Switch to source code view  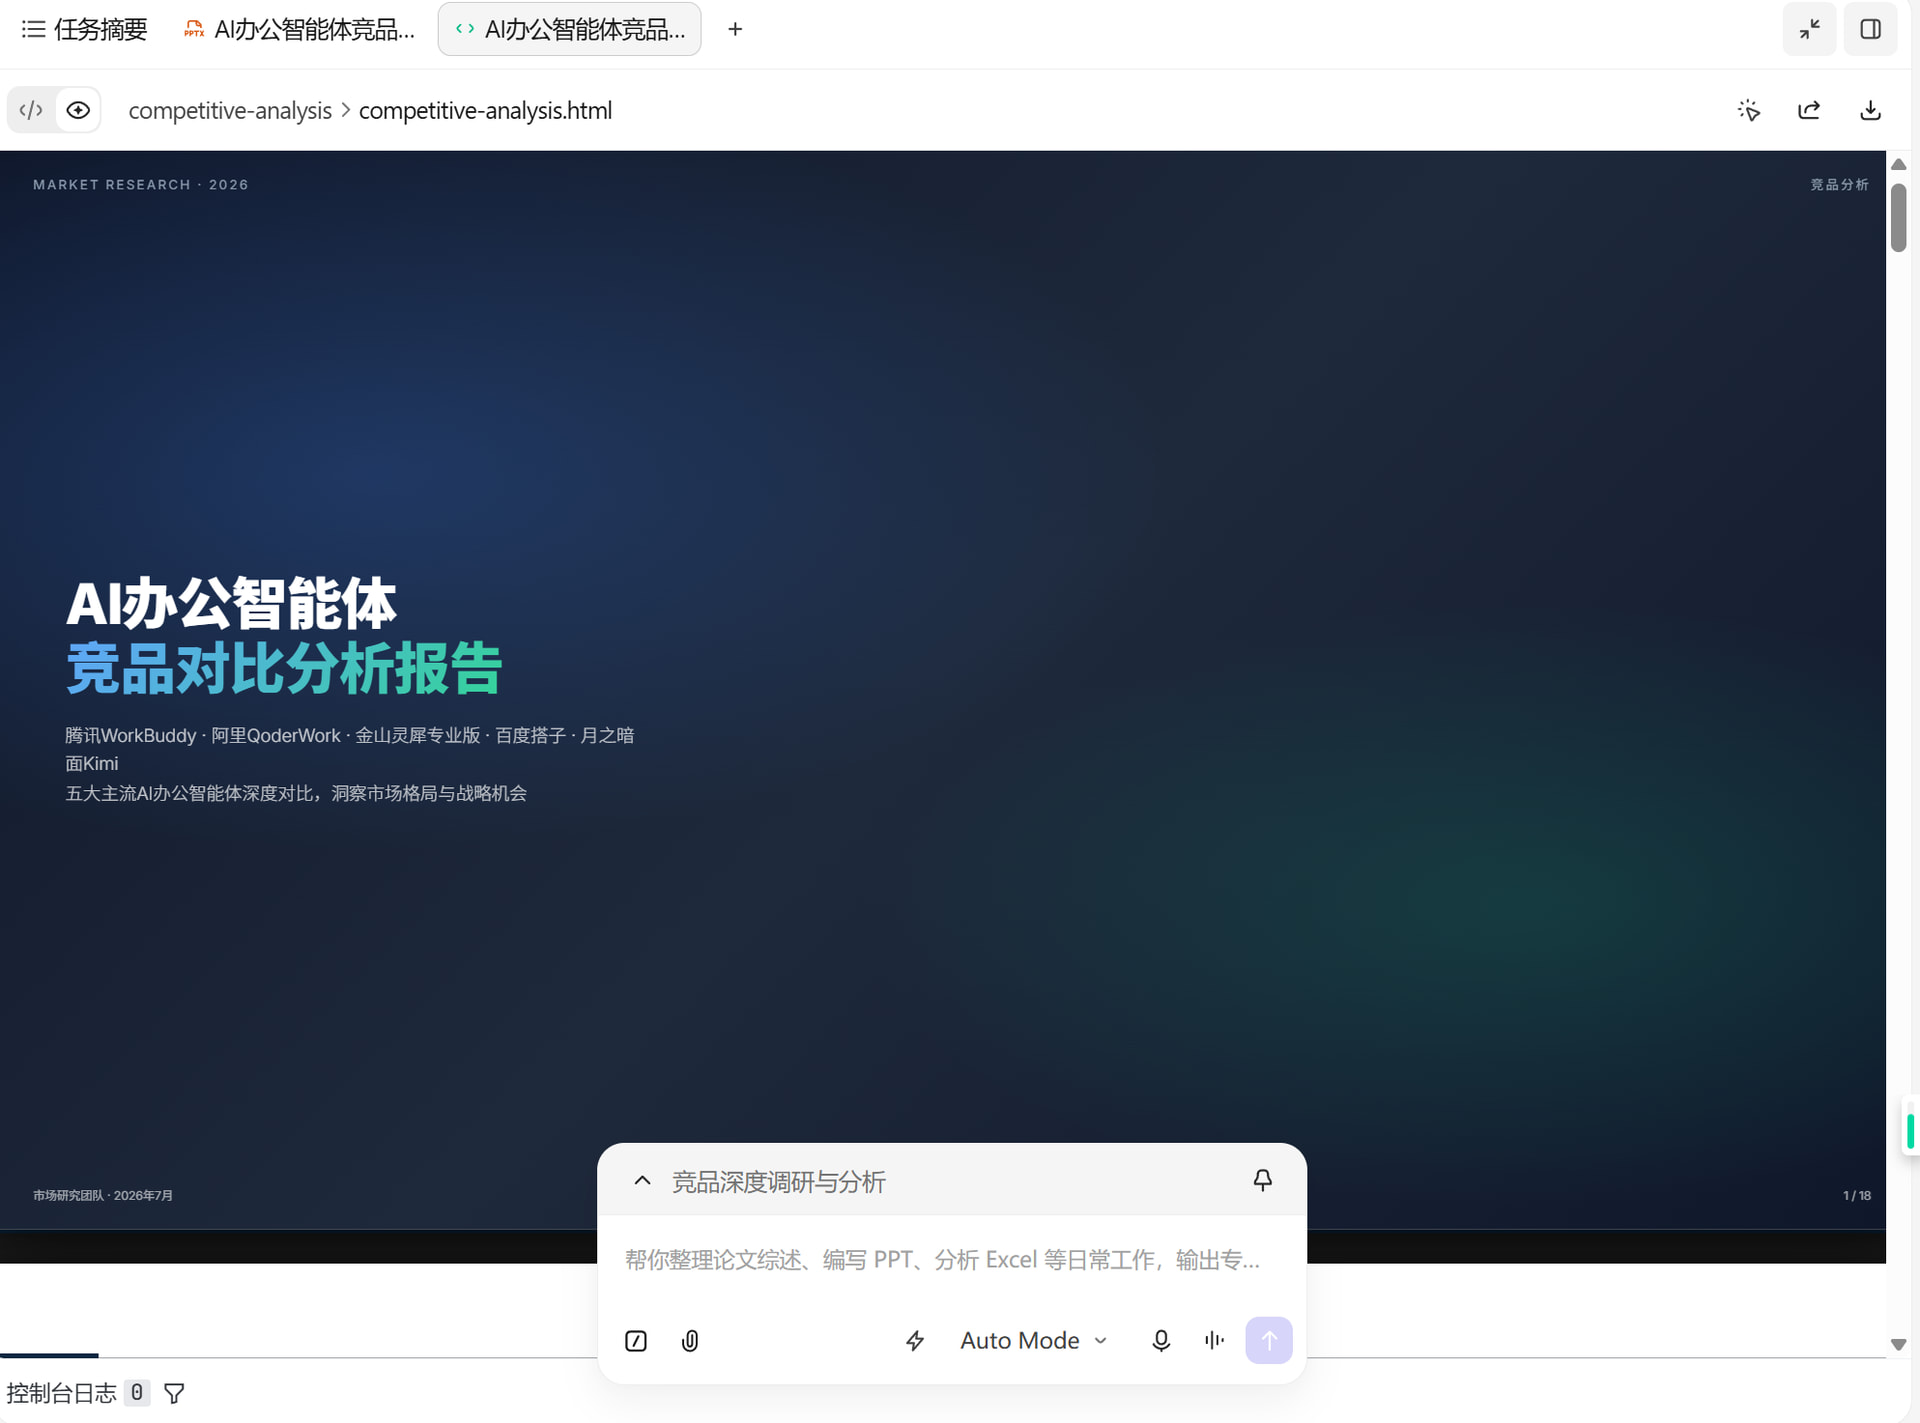pyautogui.click(x=31, y=110)
